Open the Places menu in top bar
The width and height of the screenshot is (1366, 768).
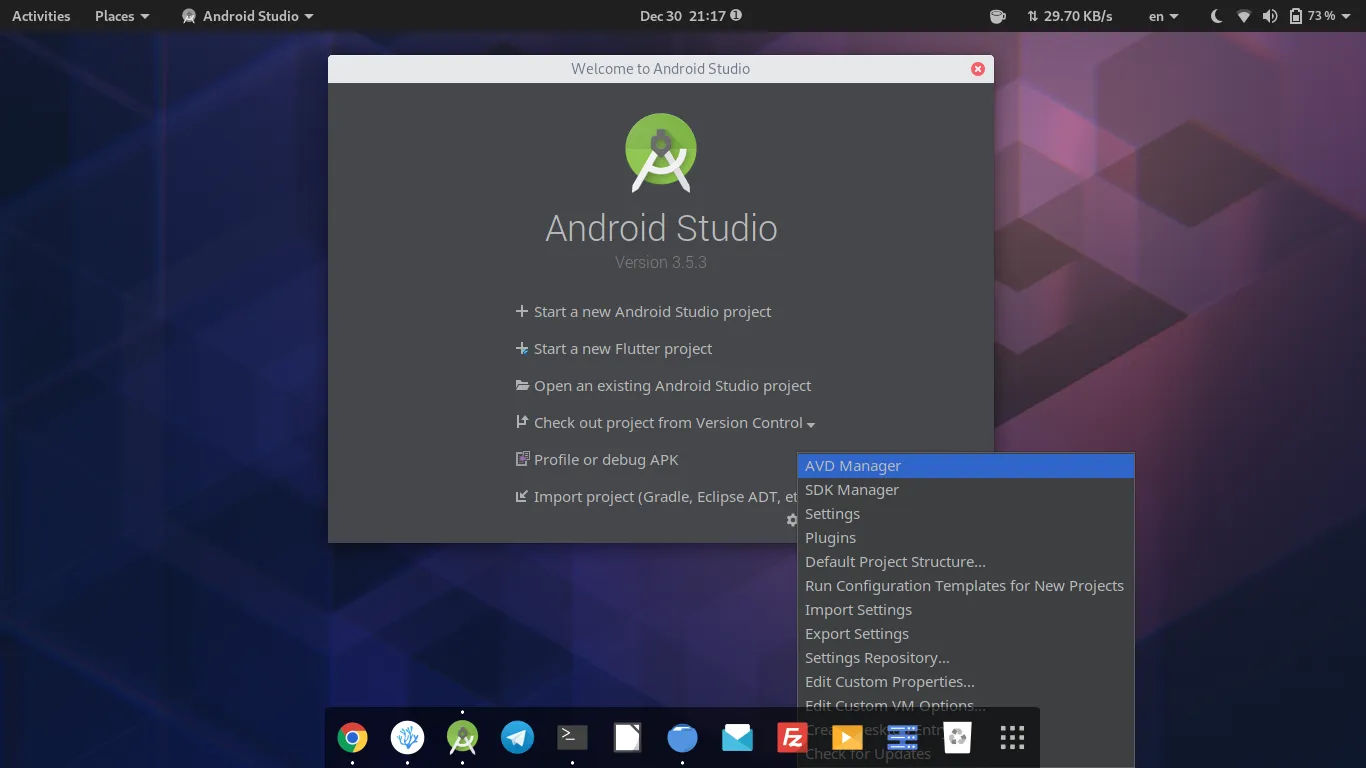pyautogui.click(x=122, y=16)
